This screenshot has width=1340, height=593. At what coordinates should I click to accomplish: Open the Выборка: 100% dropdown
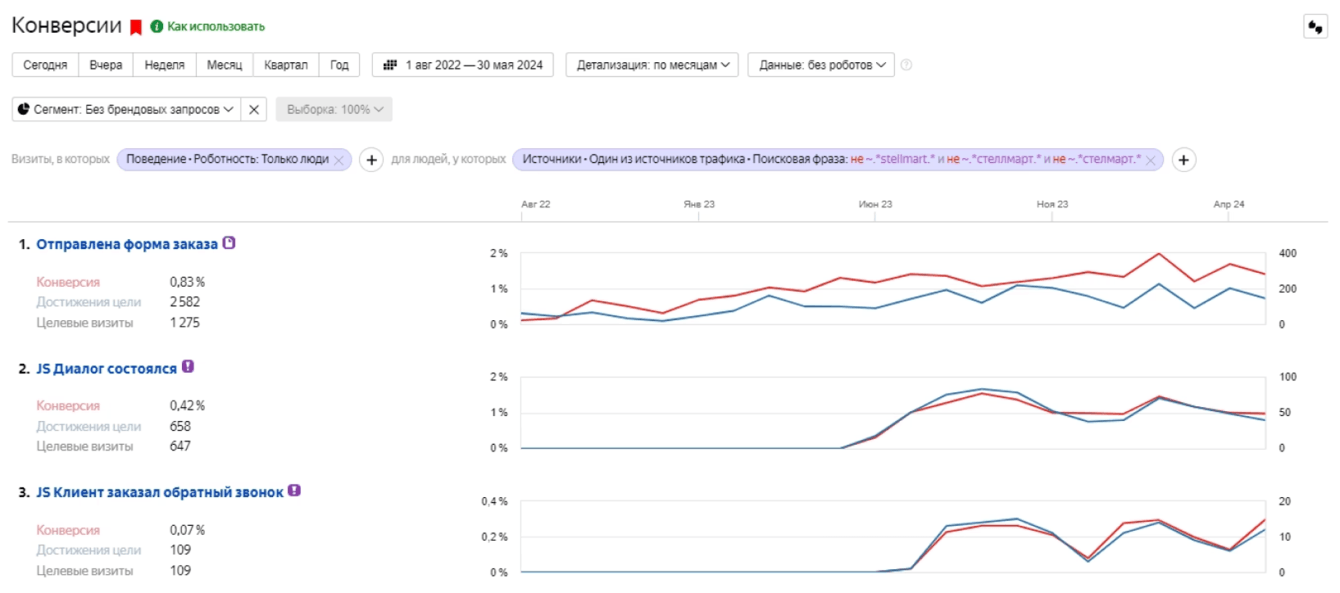pos(334,109)
